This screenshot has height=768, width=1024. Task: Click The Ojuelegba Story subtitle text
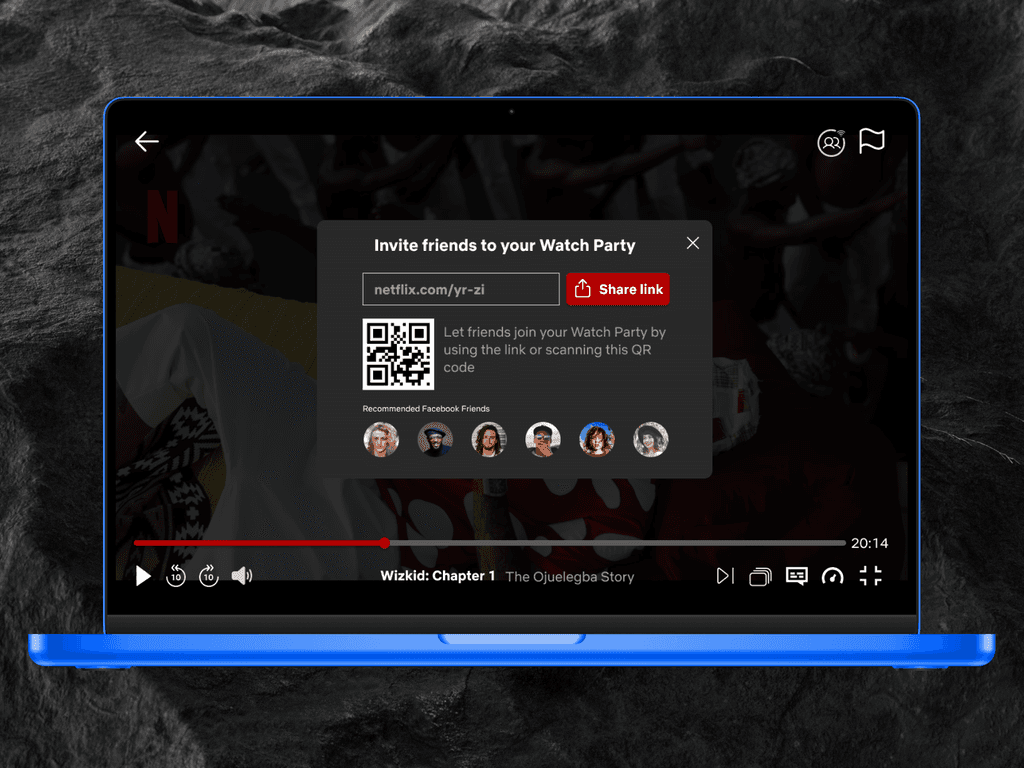569,577
